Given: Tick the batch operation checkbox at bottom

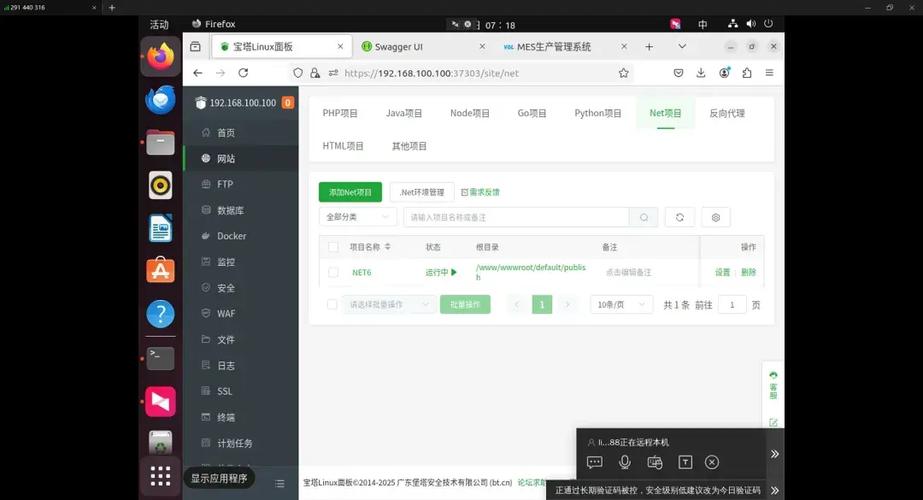Looking at the screenshot, I should tap(332, 304).
